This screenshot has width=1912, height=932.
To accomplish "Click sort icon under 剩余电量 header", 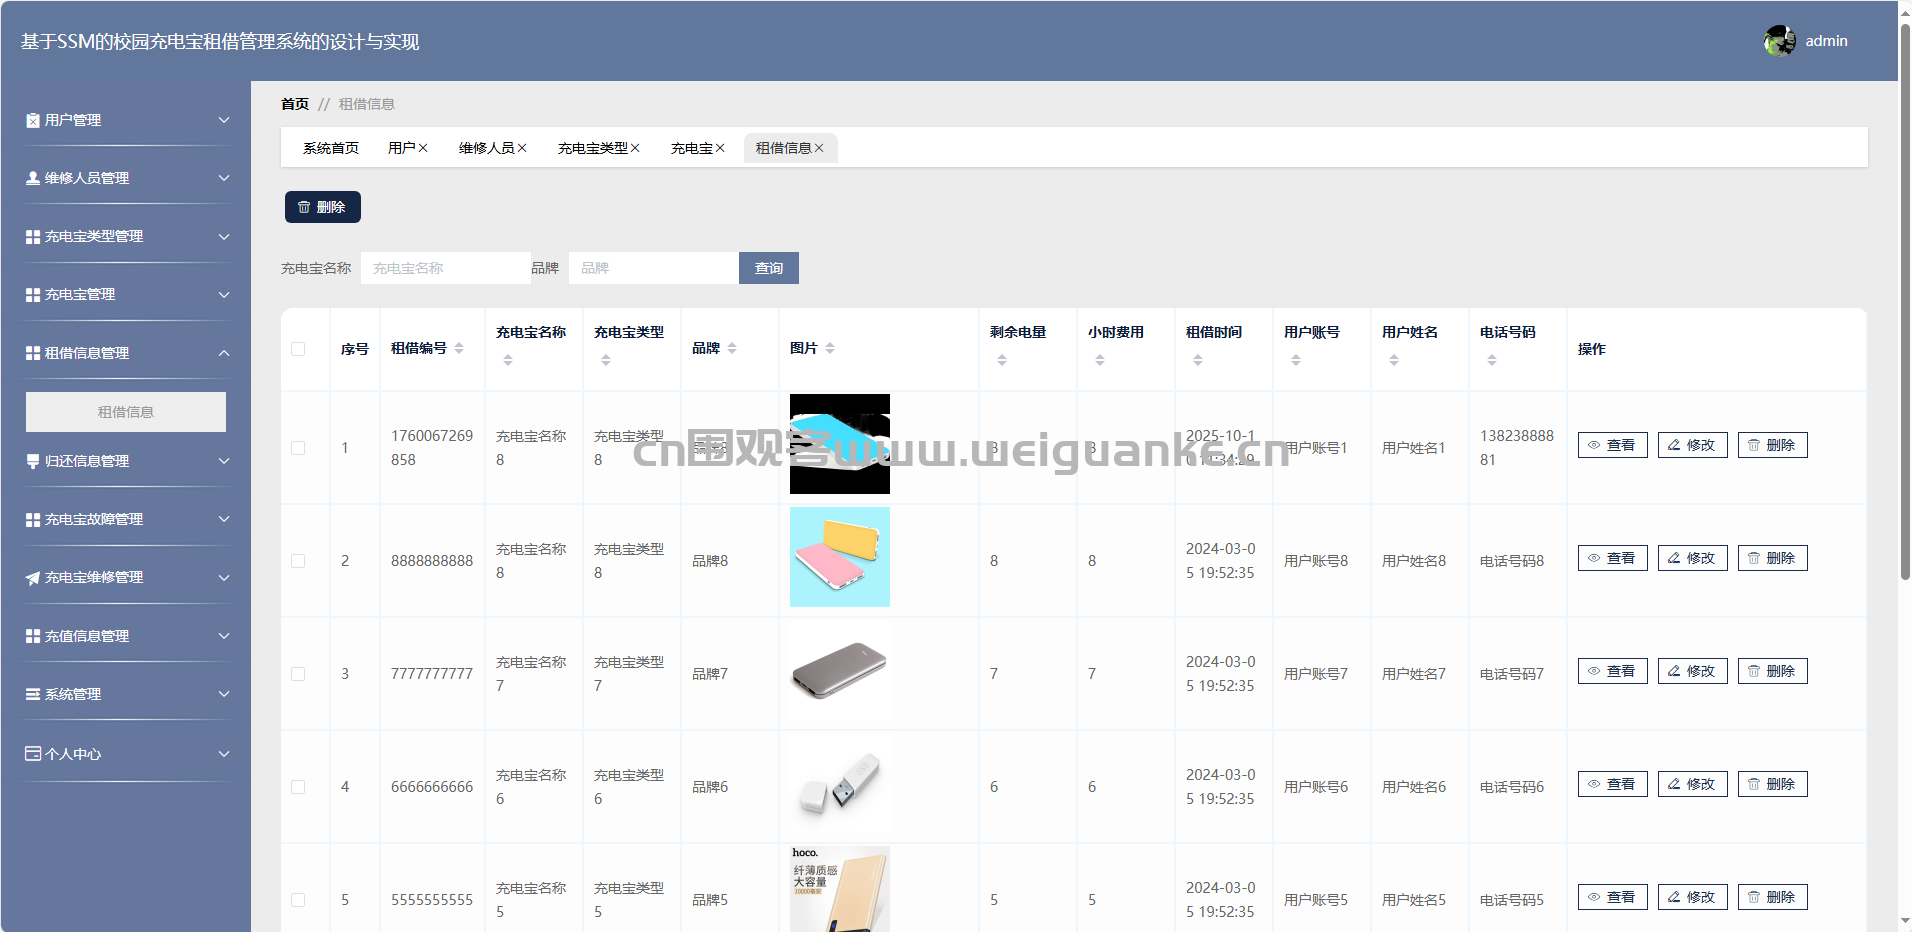I will 1002,360.
